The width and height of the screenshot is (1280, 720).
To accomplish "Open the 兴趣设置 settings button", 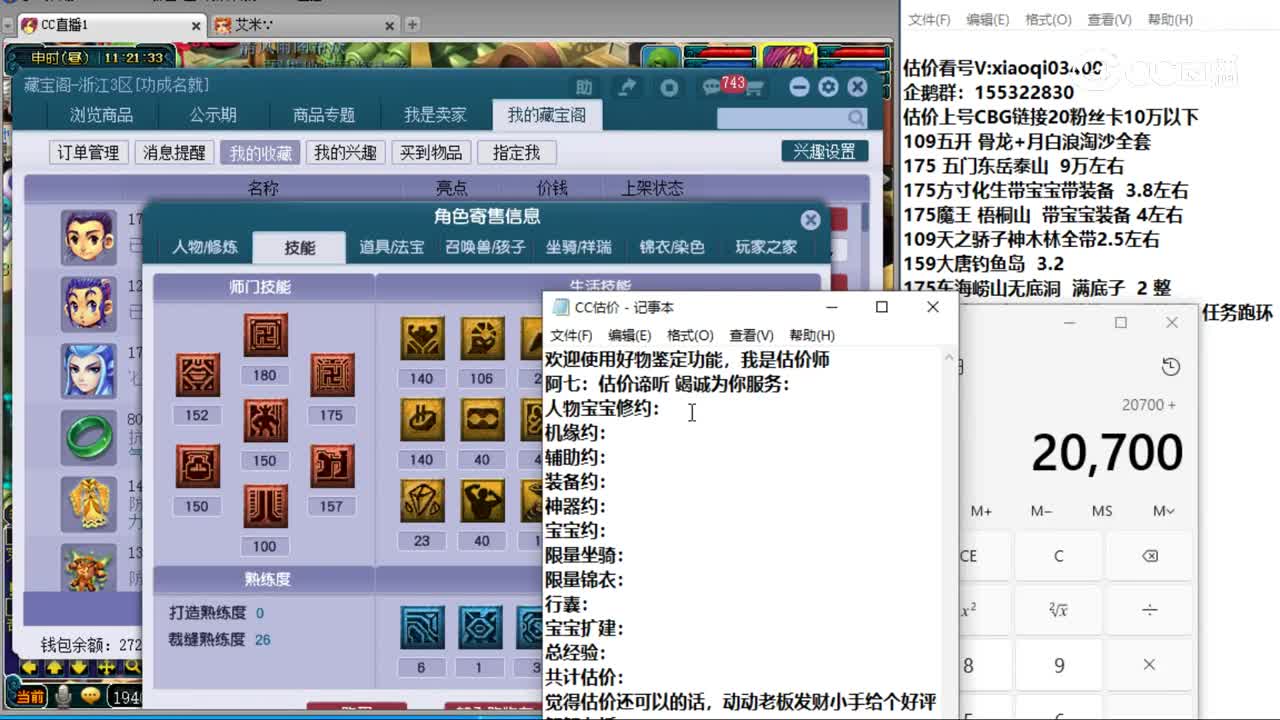I will click(824, 151).
